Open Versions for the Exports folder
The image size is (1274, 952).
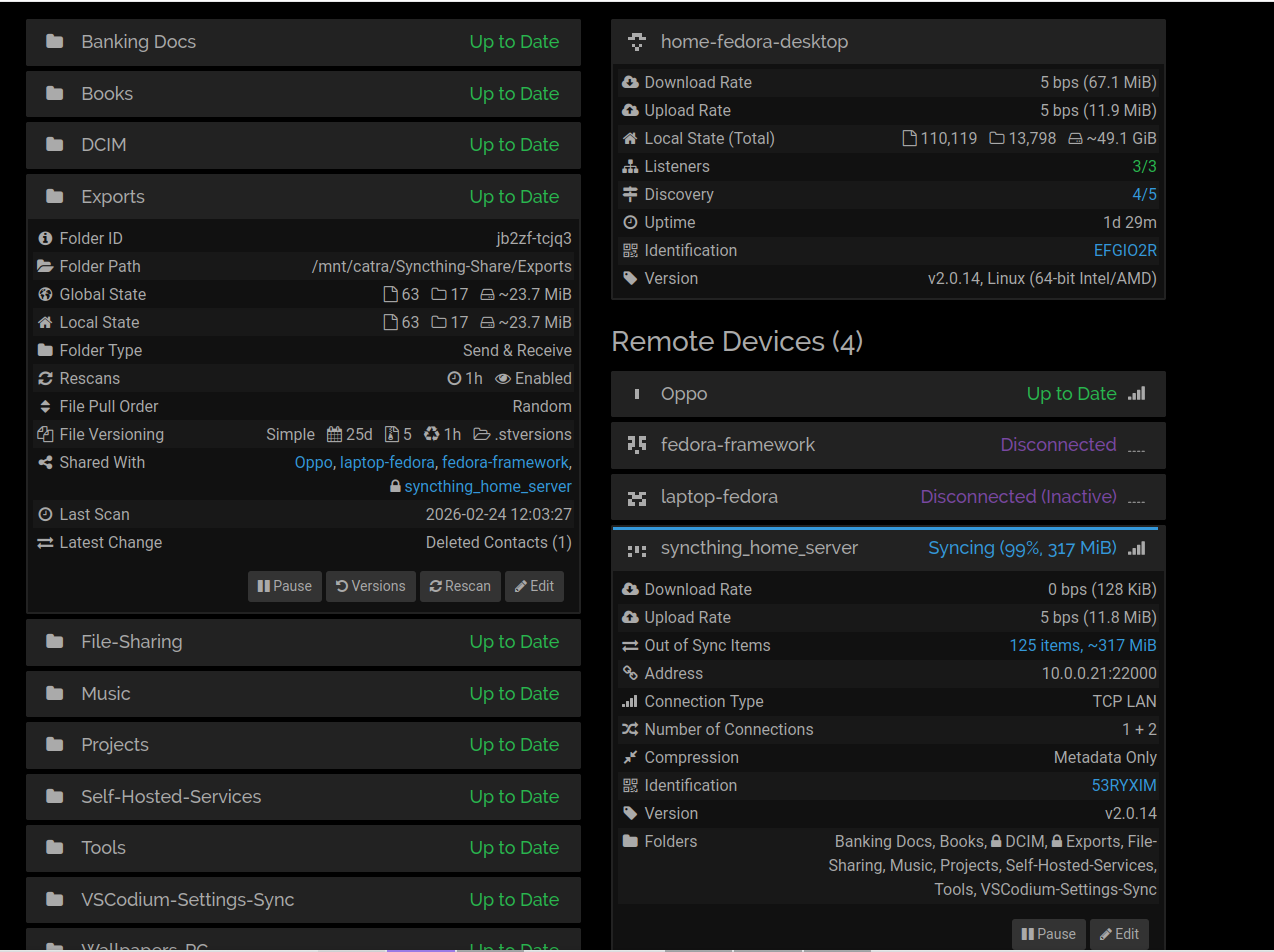370,586
